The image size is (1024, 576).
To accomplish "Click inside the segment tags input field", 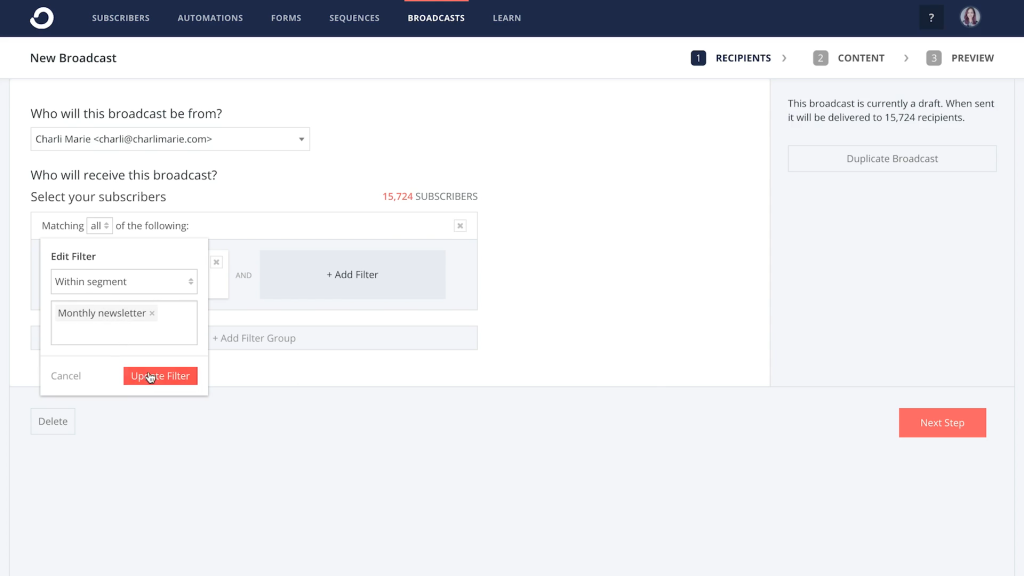I will tap(124, 333).
